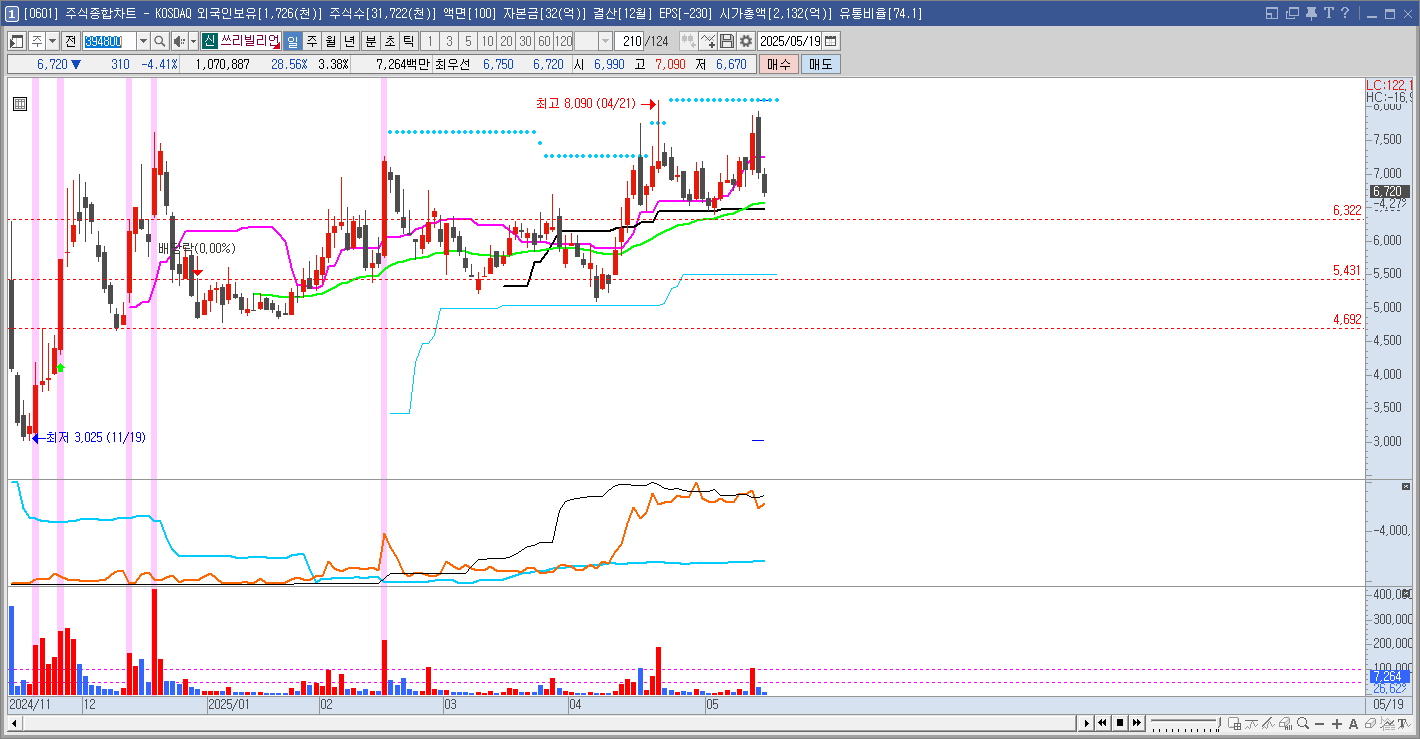Click the fast-forward double-arrow control
Image resolution: width=1420 pixels, height=739 pixels.
(x=1137, y=723)
